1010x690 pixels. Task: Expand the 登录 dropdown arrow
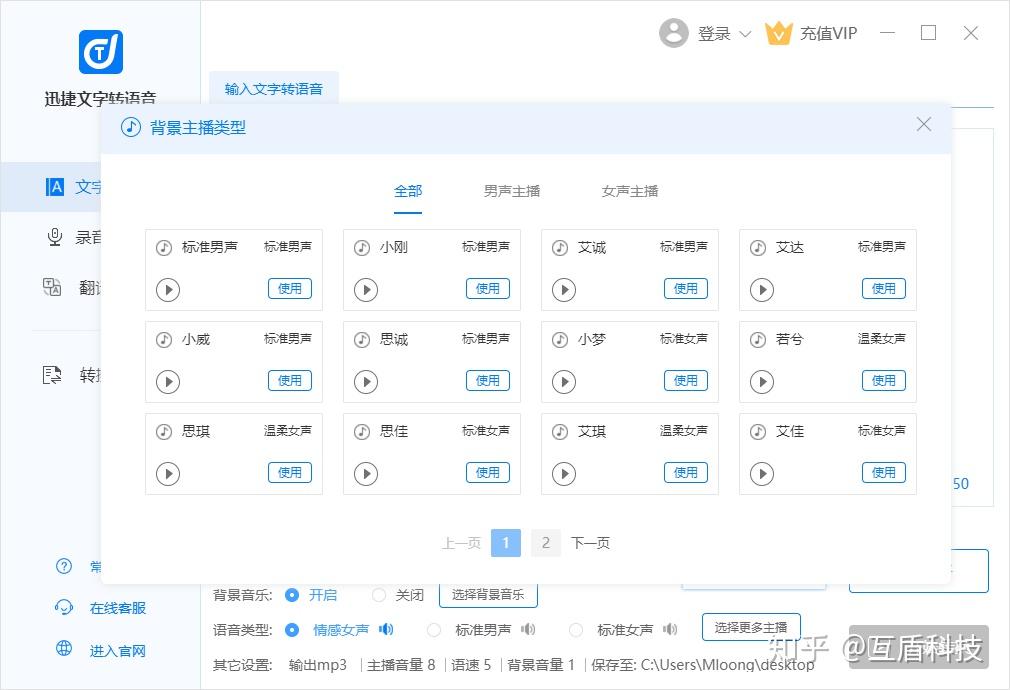tap(745, 34)
